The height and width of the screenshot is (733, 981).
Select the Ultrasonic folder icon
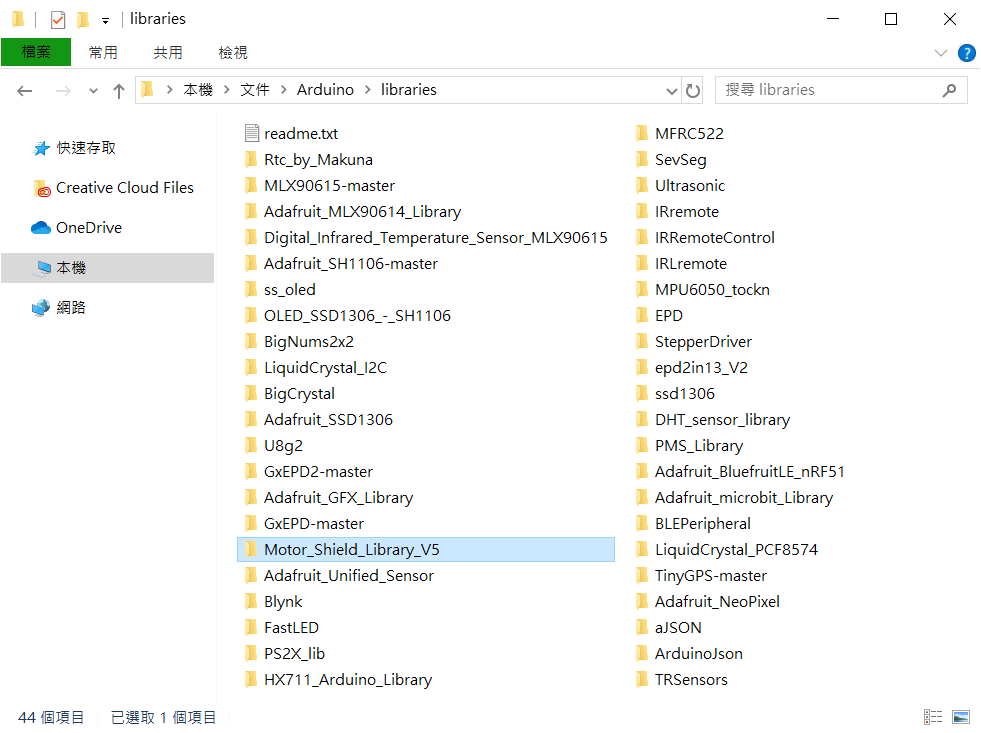642,186
